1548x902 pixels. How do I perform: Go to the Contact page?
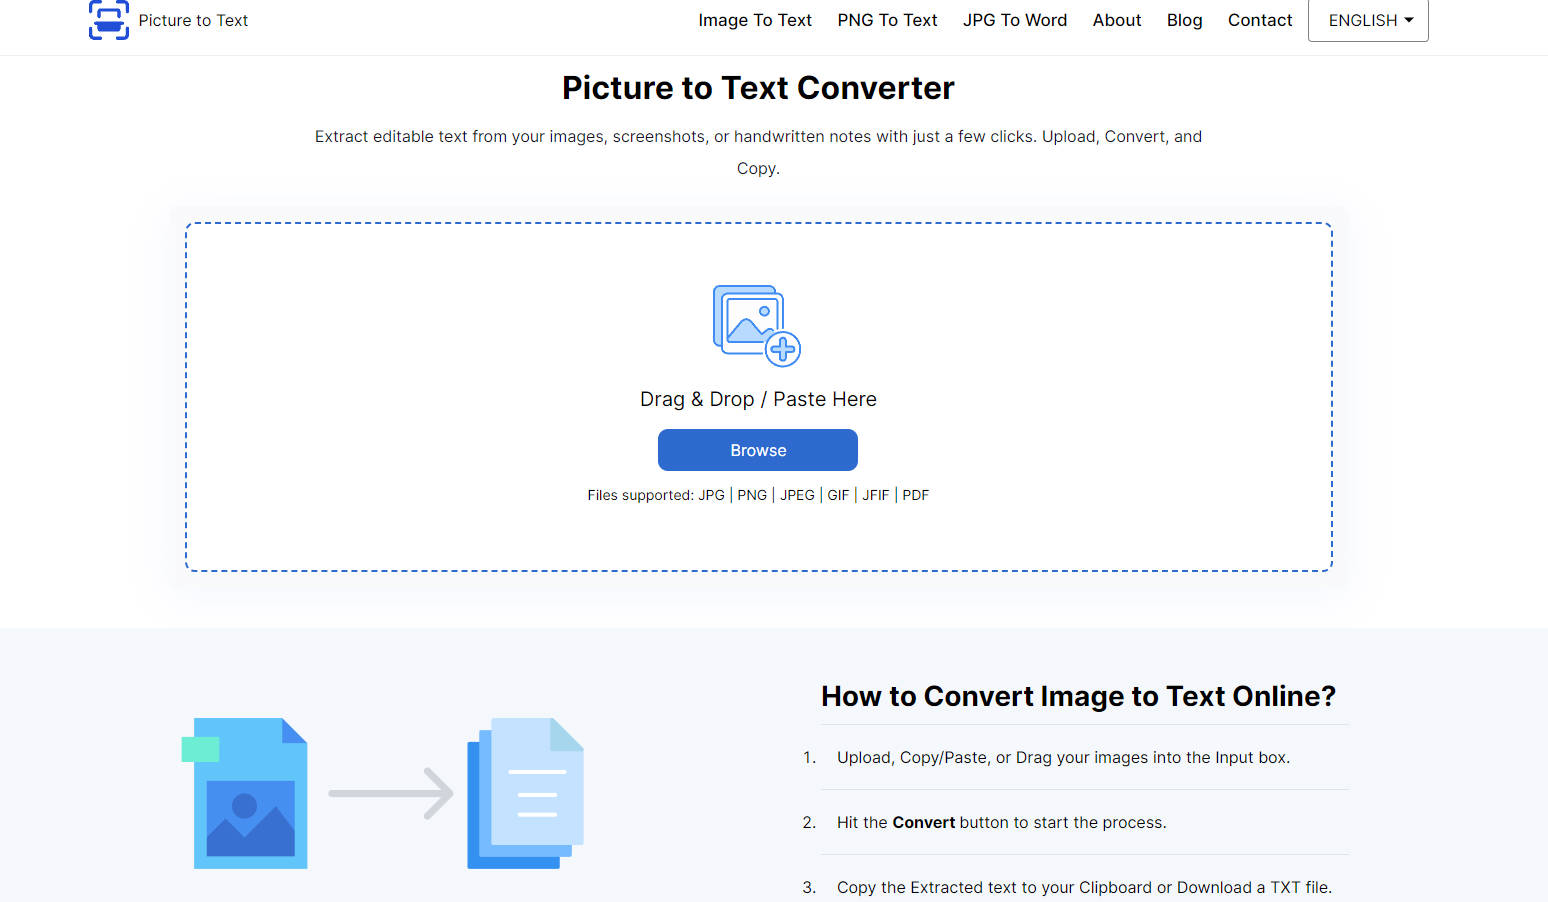tap(1259, 20)
